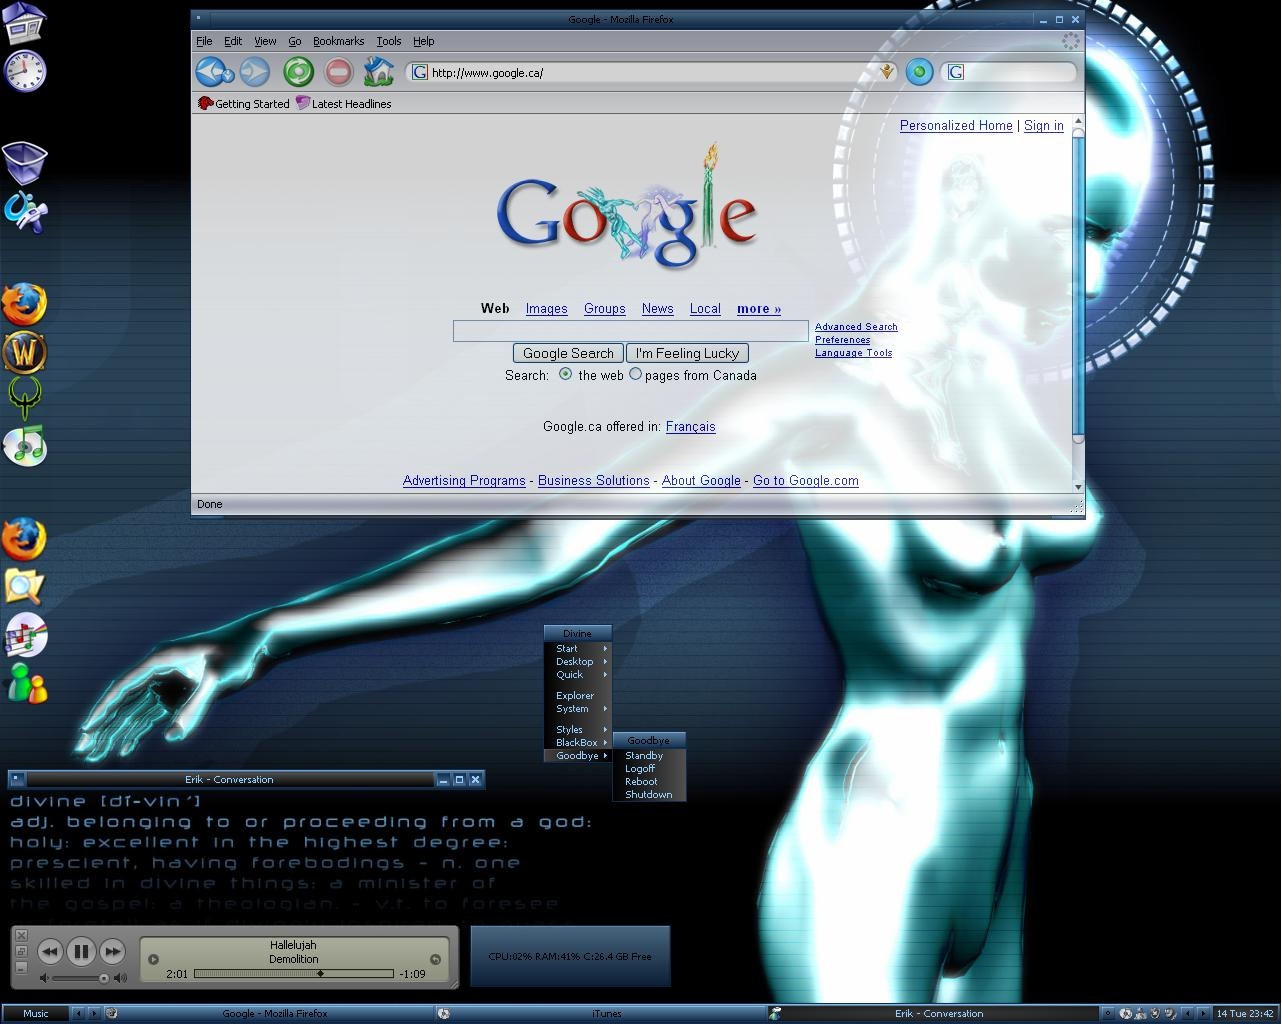
Task: Click the green Go button beside address bar
Action: pyautogui.click(x=919, y=71)
